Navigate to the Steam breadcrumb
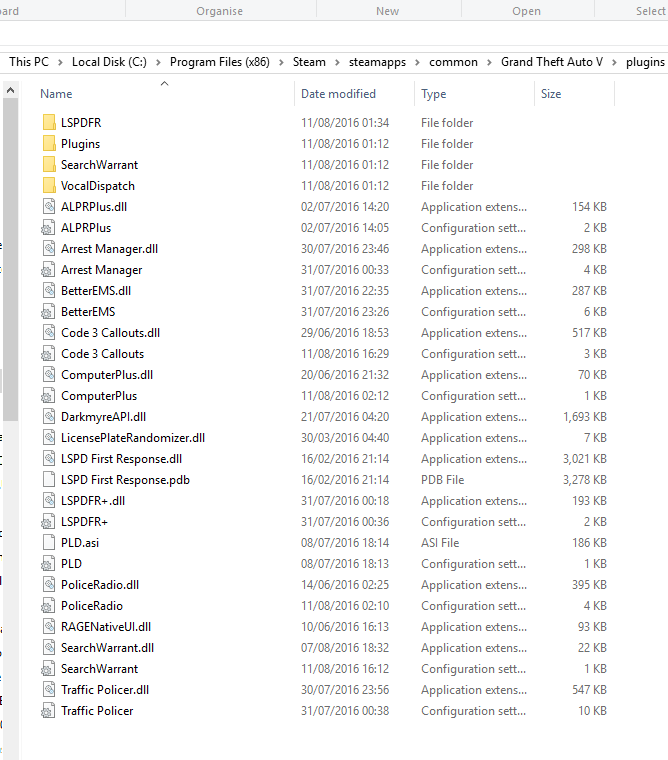 coord(309,62)
